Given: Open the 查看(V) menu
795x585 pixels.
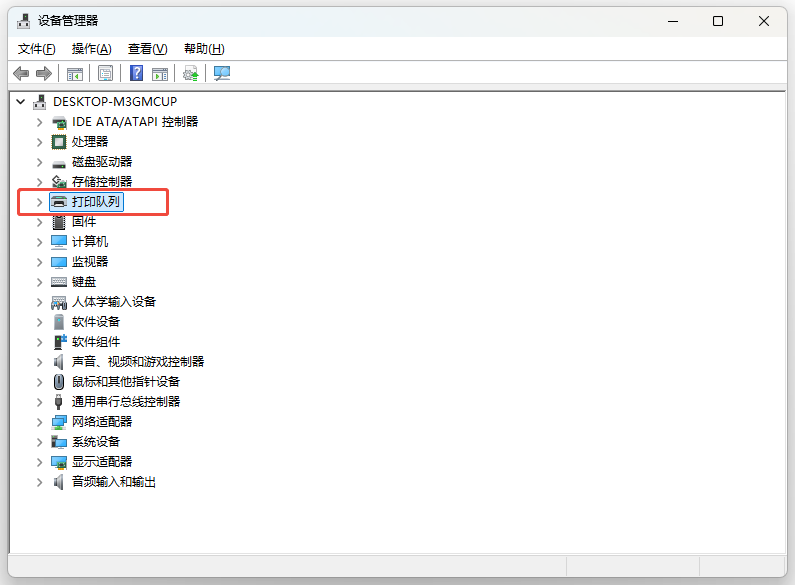Looking at the screenshot, I should pos(148,49).
